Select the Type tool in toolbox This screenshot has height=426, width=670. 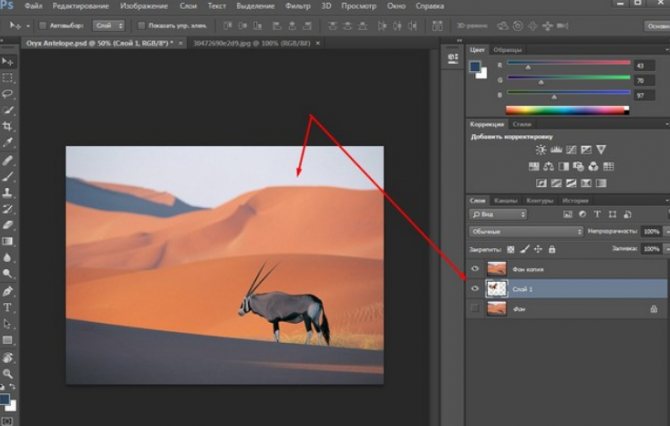tap(7, 308)
